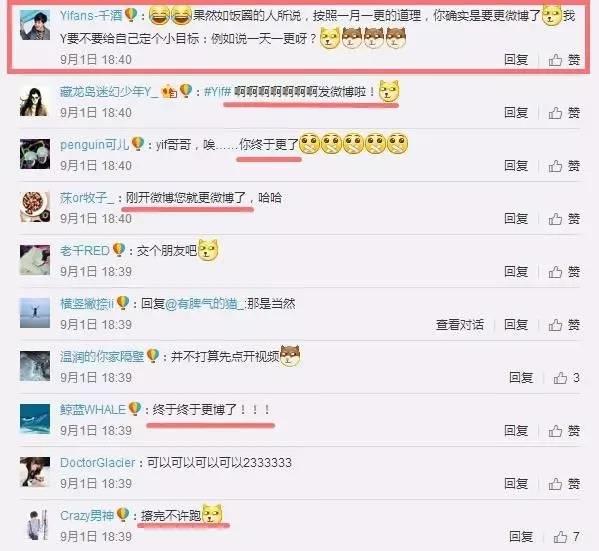Open username penguin可儿 profile

pos(94,145)
